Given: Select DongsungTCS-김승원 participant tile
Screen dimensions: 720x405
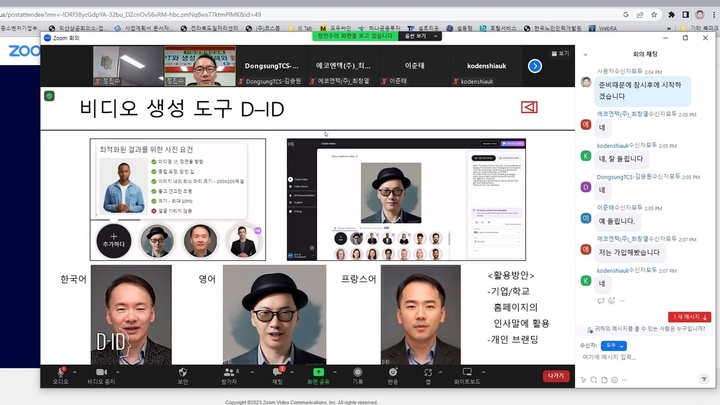Looking at the screenshot, I should pyautogui.click(x=271, y=66).
